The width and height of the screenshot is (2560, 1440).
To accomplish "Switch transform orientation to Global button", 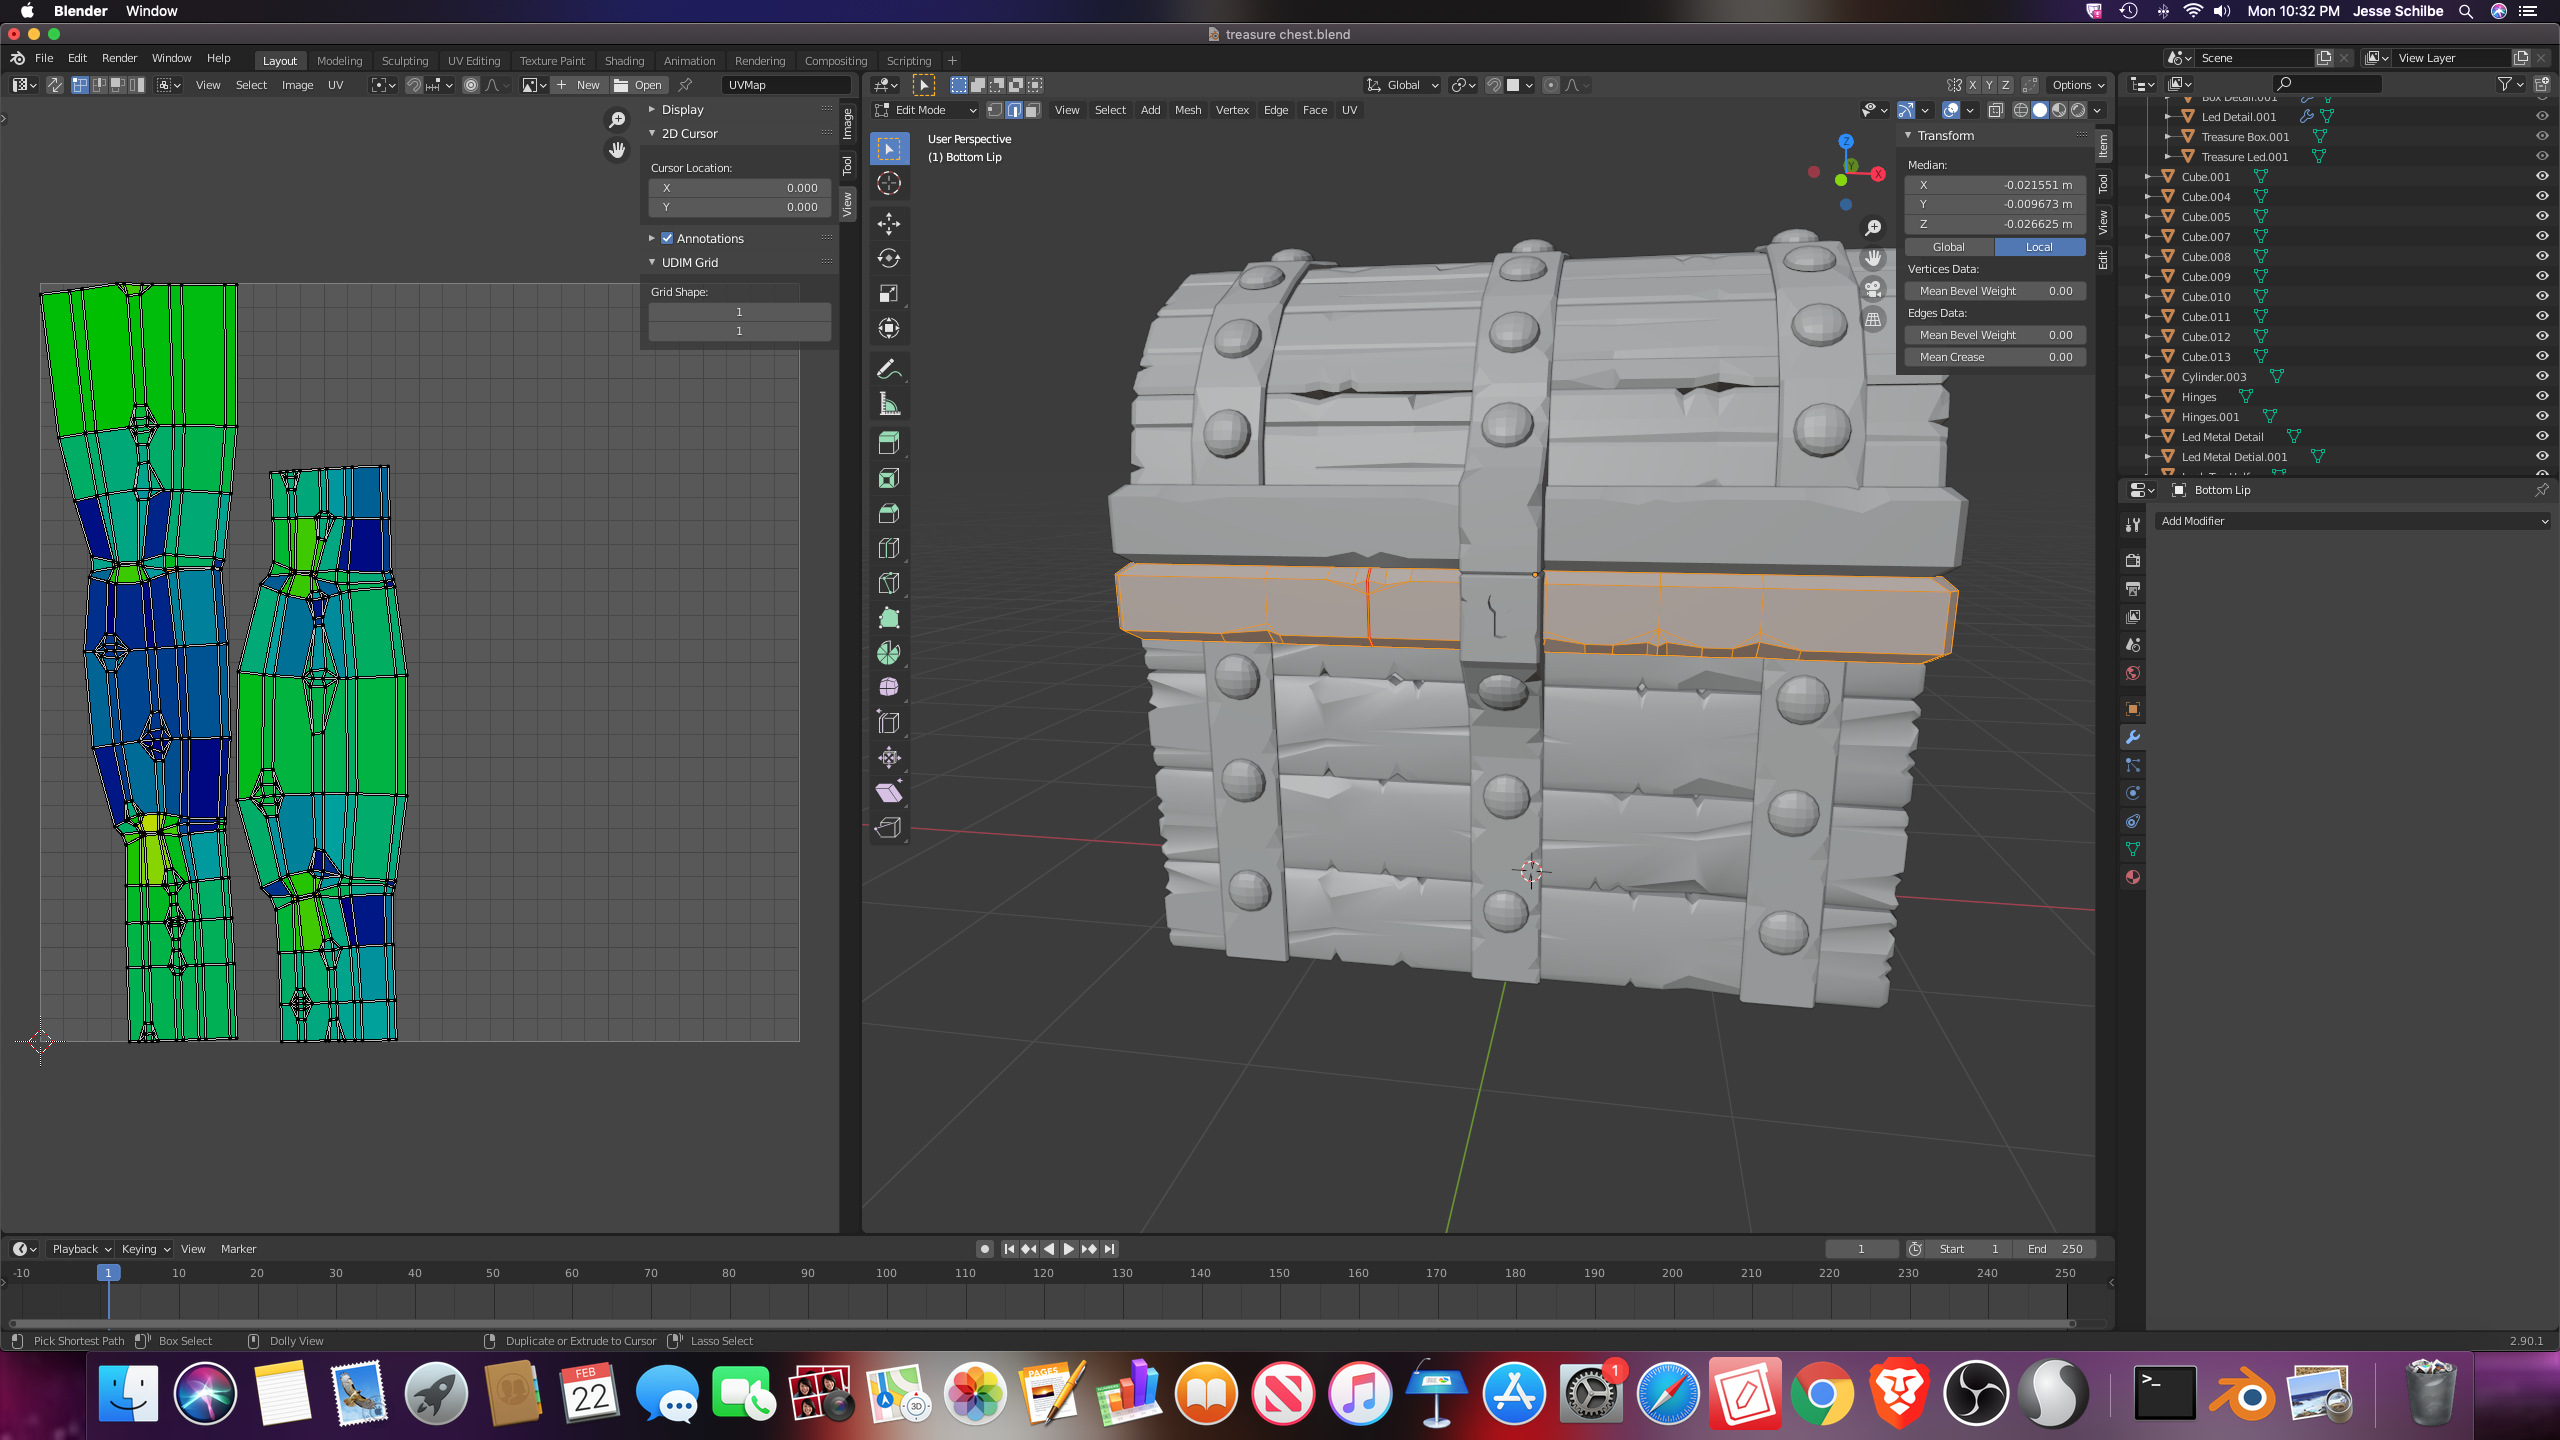I will pos(1948,247).
